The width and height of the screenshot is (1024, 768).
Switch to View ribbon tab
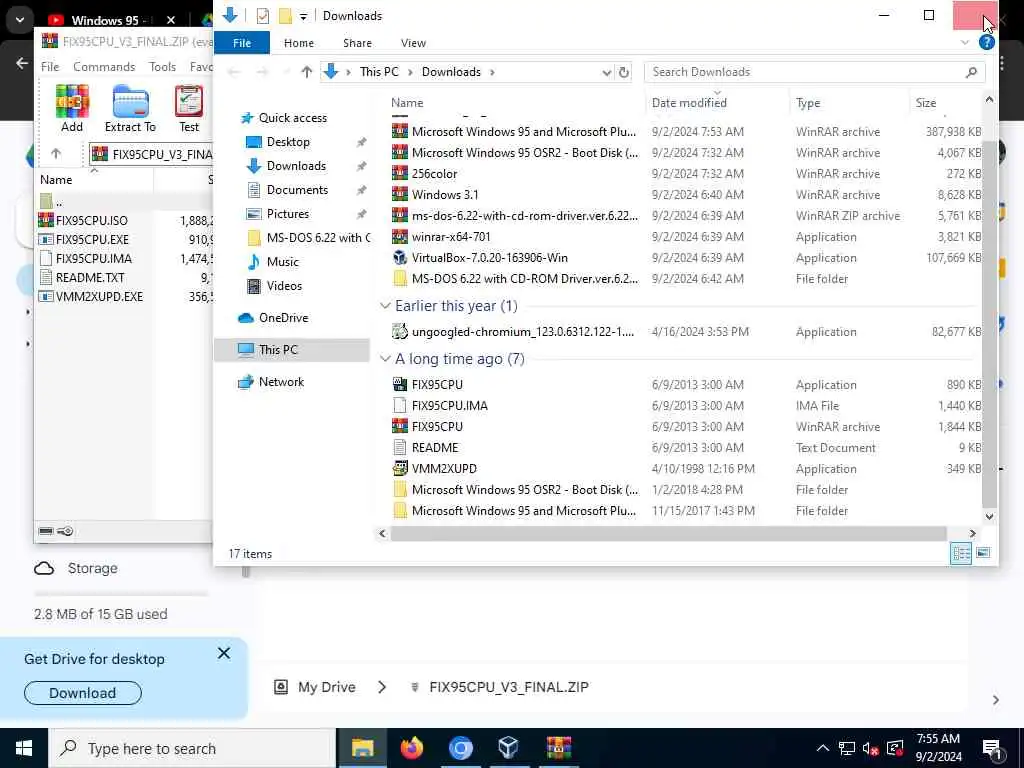coord(413,43)
